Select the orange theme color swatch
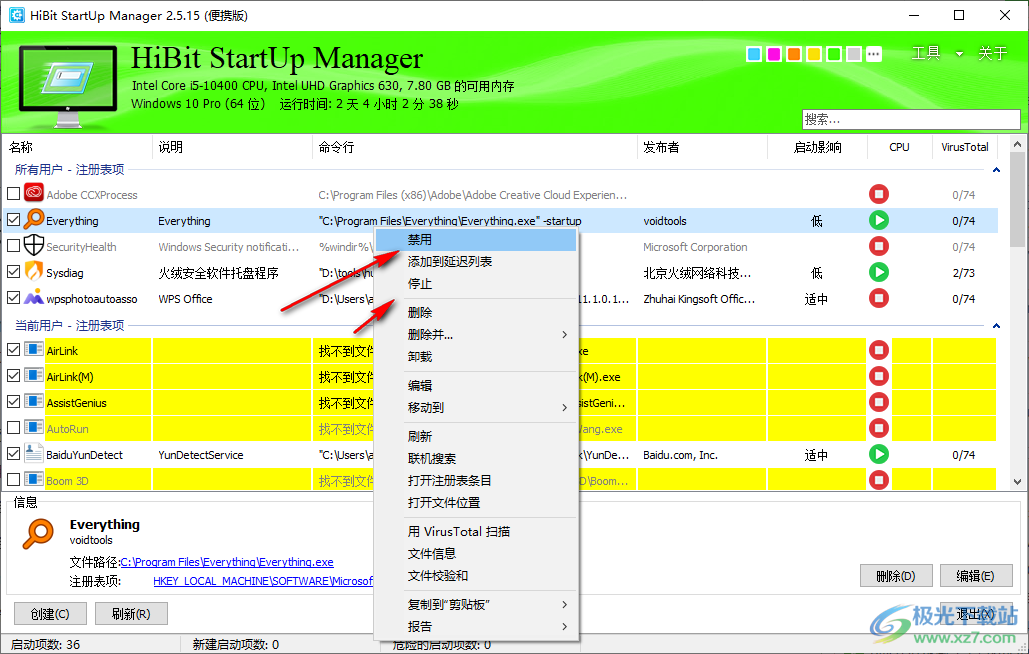 coord(794,54)
